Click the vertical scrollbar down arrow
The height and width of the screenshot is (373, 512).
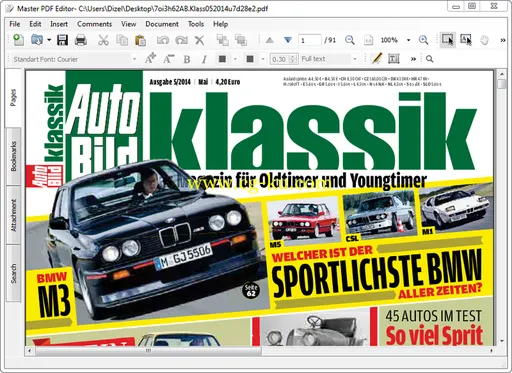pyautogui.click(x=501, y=341)
